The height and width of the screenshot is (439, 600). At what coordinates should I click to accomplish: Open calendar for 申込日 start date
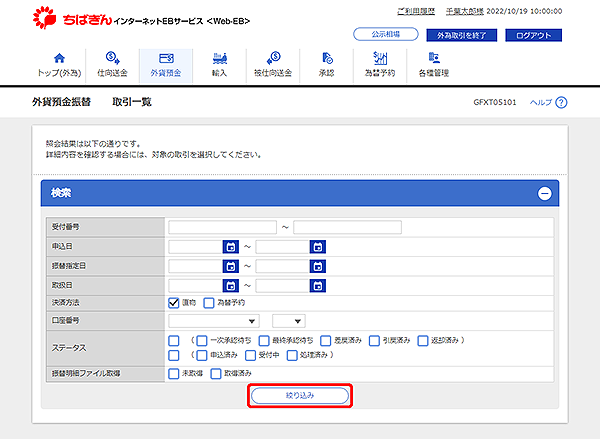click(231, 247)
